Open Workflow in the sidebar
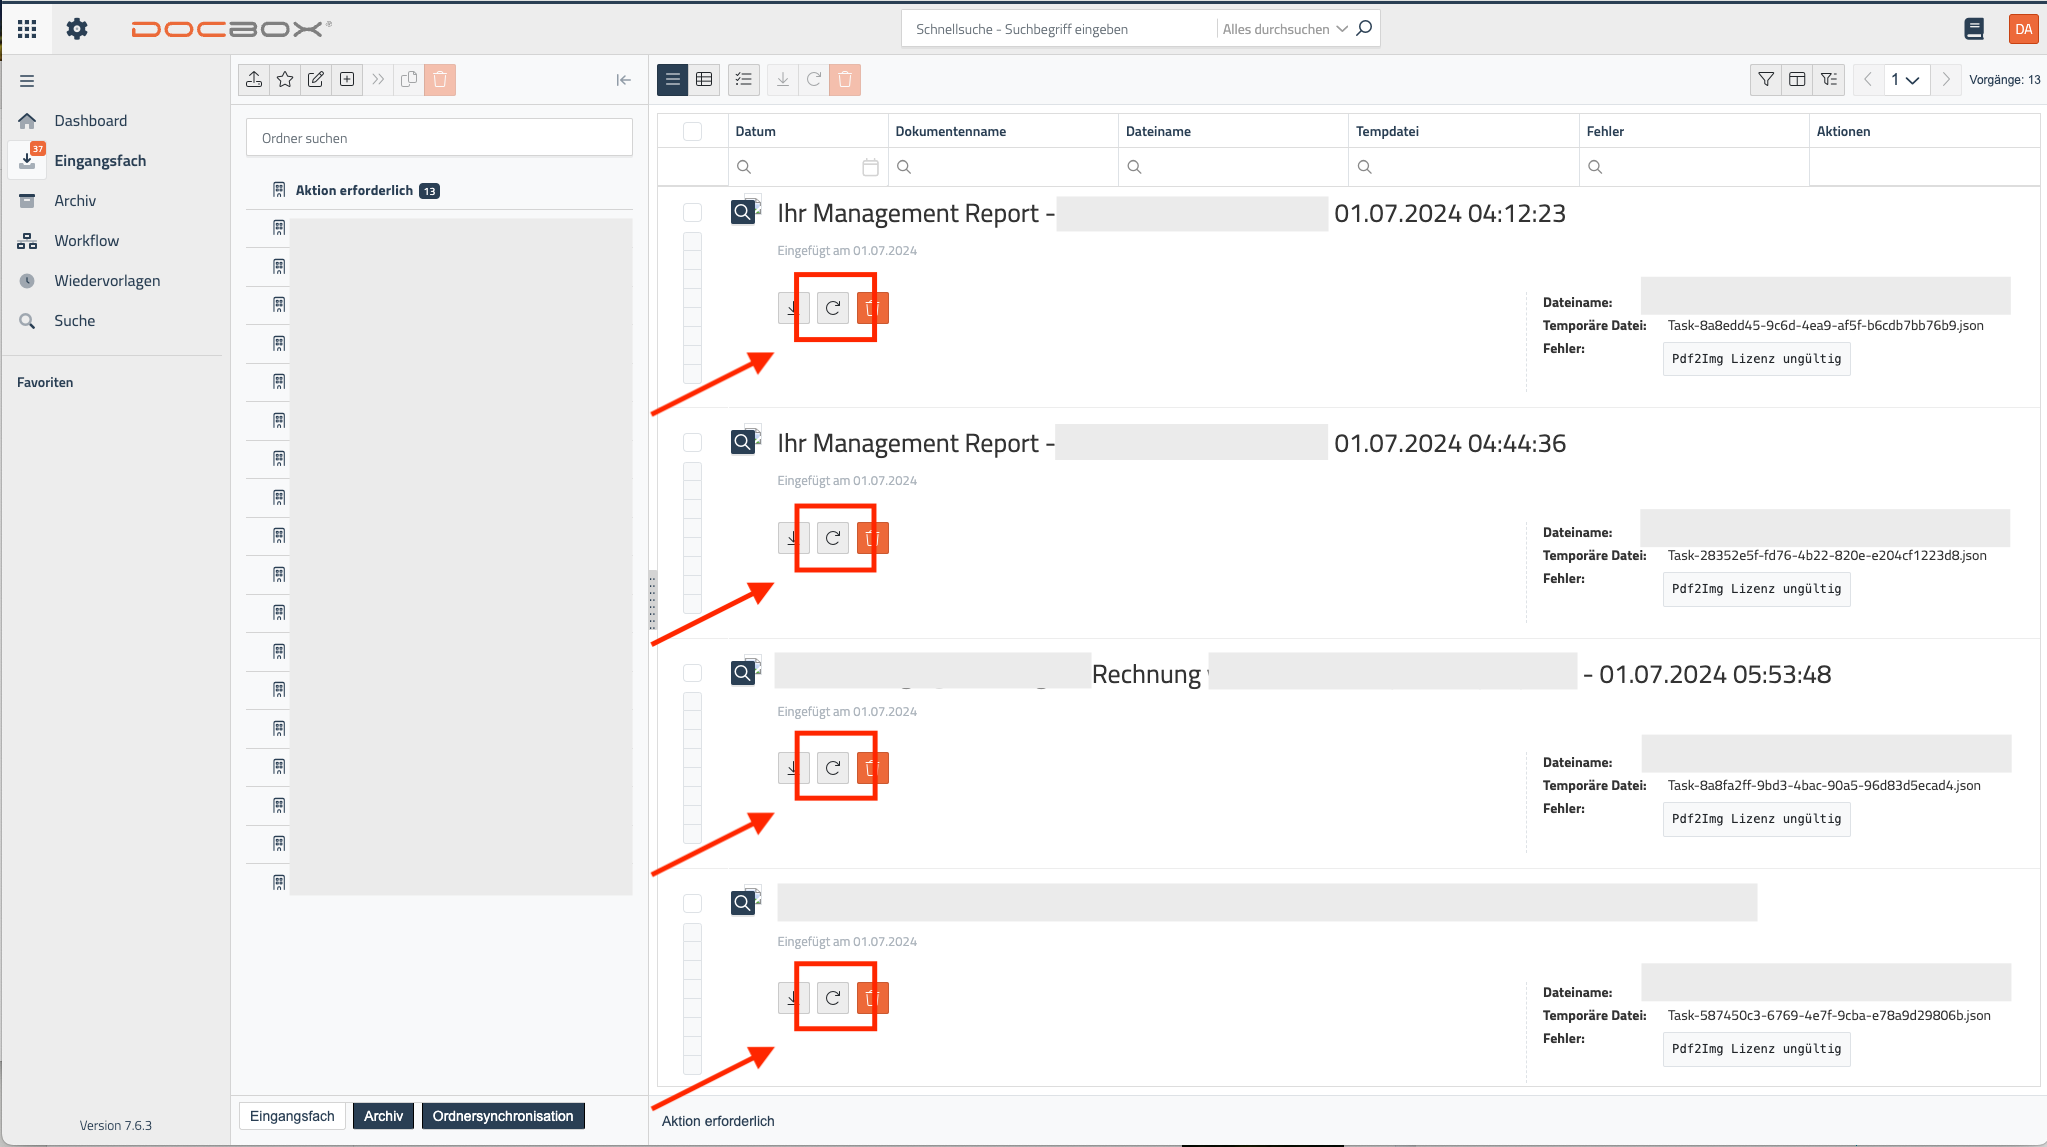The width and height of the screenshot is (2047, 1147). 86,241
